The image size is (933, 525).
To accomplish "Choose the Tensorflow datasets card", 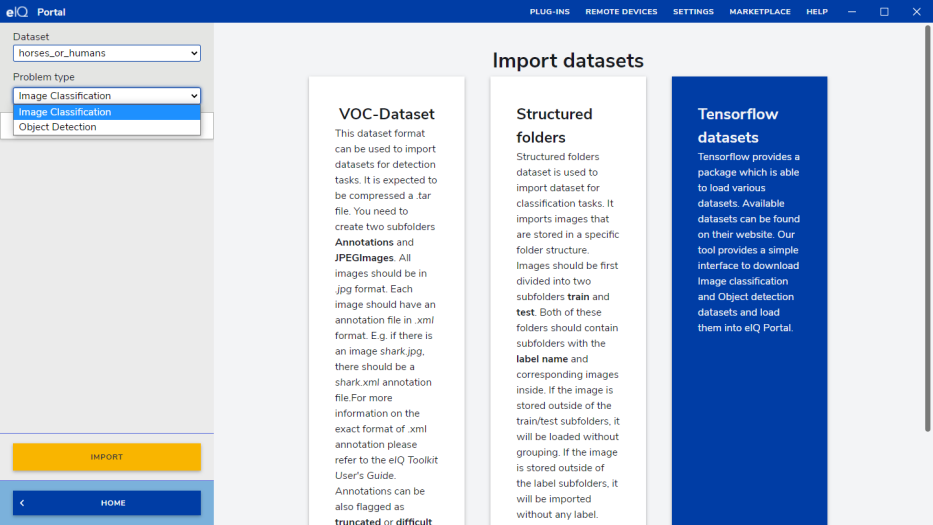I will pyautogui.click(x=749, y=300).
